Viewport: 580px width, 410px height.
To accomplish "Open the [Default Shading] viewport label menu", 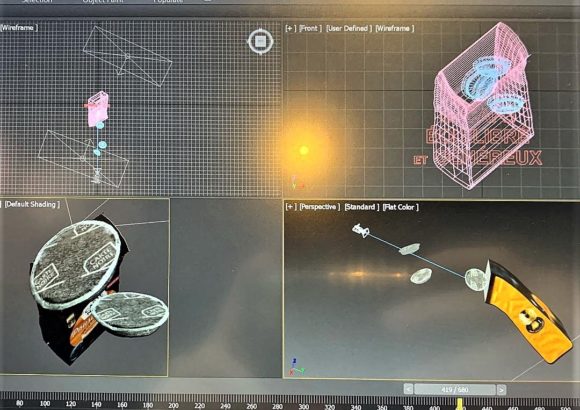I will click(x=32, y=204).
